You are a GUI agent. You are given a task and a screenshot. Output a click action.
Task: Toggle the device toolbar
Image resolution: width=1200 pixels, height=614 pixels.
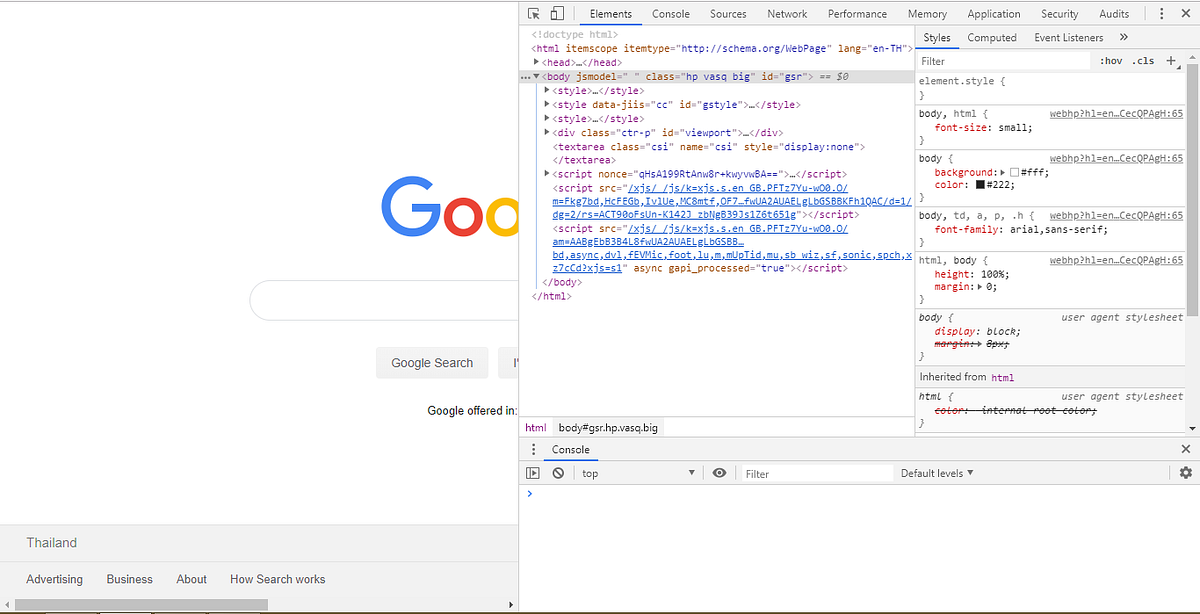(x=557, y=13)
